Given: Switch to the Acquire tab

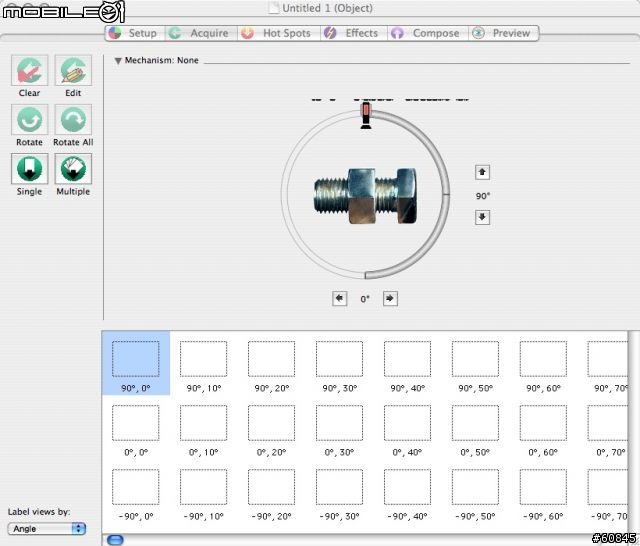Looking at the screenshot, I should (x=201, y=33).
